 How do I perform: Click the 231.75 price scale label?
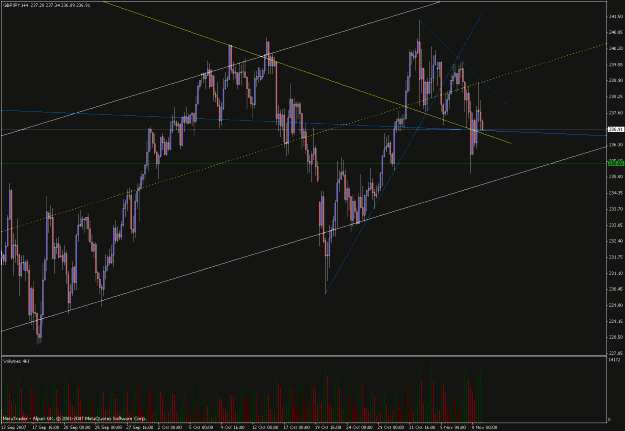point(616,257)
